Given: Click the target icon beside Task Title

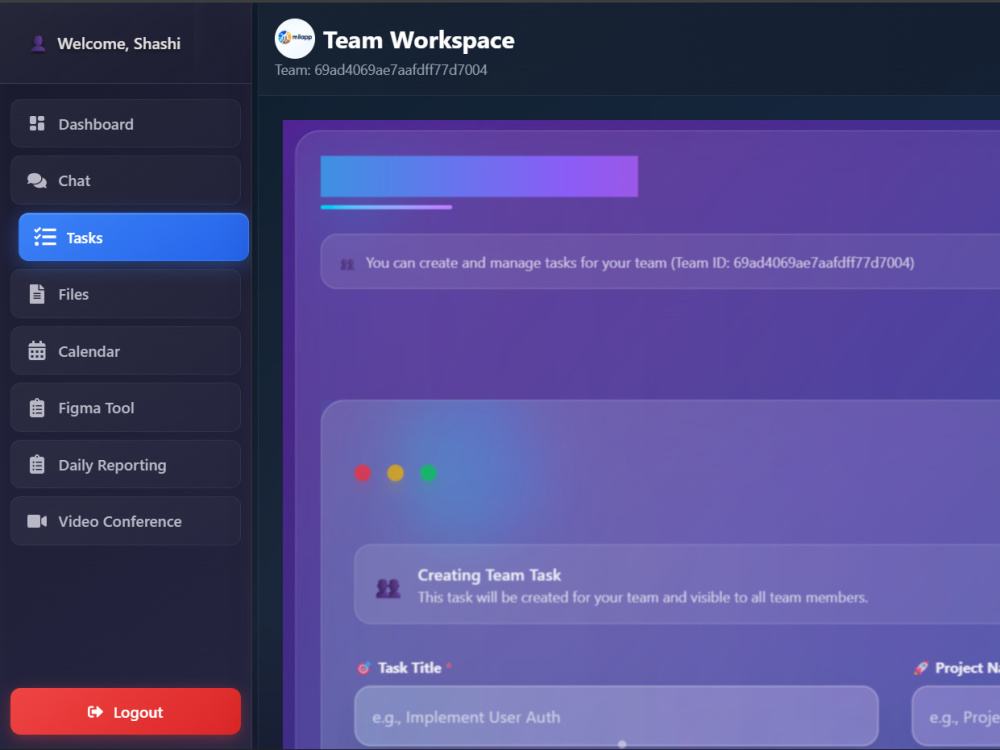Looking at the screenshot, I should pyautogui.click(x=364, y=668).
